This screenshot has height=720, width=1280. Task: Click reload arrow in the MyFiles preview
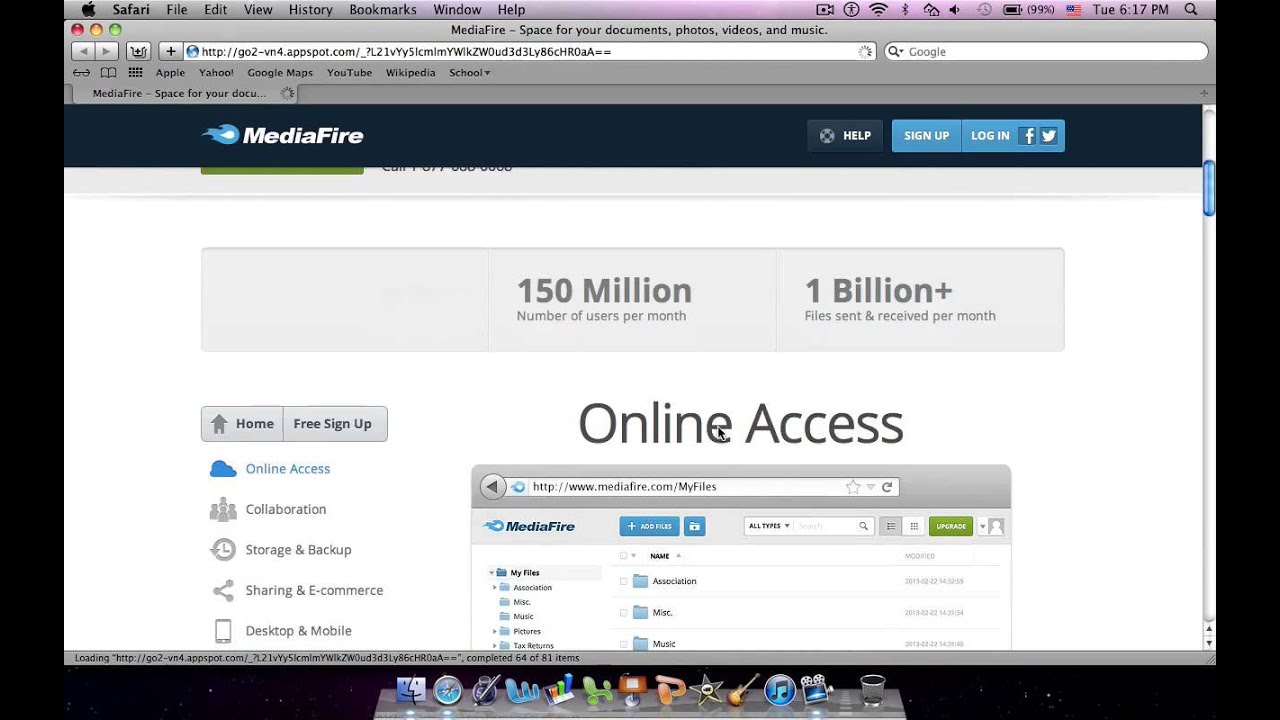pyautogui.click(x=887, y=487)
